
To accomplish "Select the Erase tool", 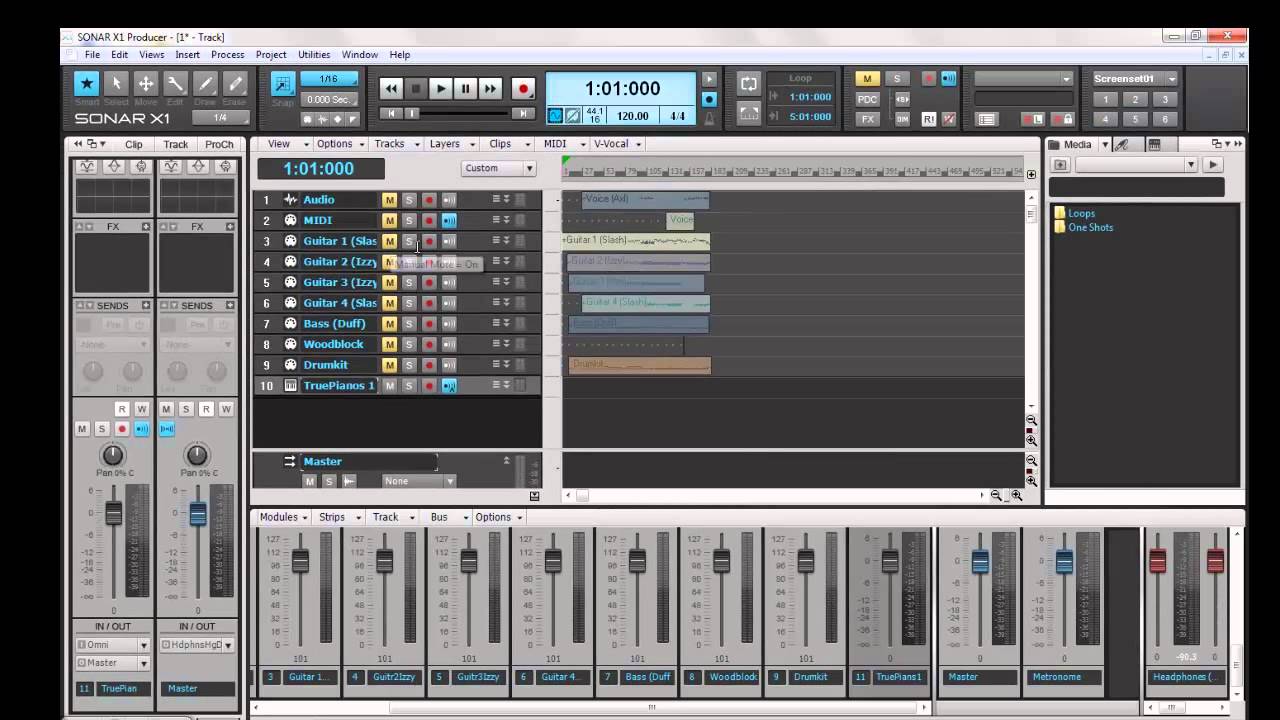I will tap(235, 84).
